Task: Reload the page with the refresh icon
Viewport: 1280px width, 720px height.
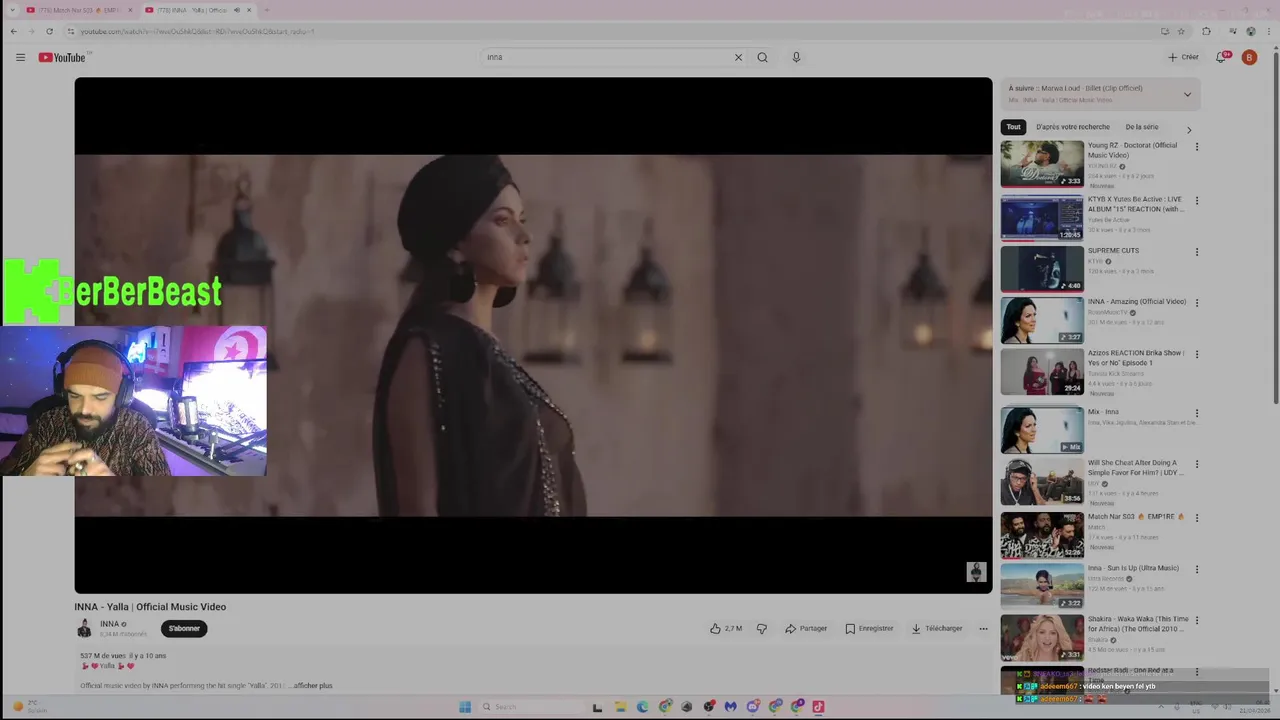Action: click(x=49, y=31)
